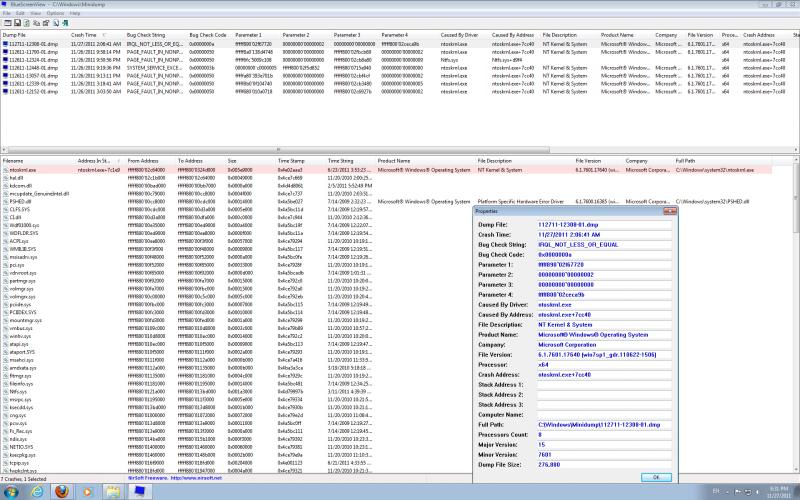Close the Properties dialog with X
800x500 pixels.
click(670, 211)
